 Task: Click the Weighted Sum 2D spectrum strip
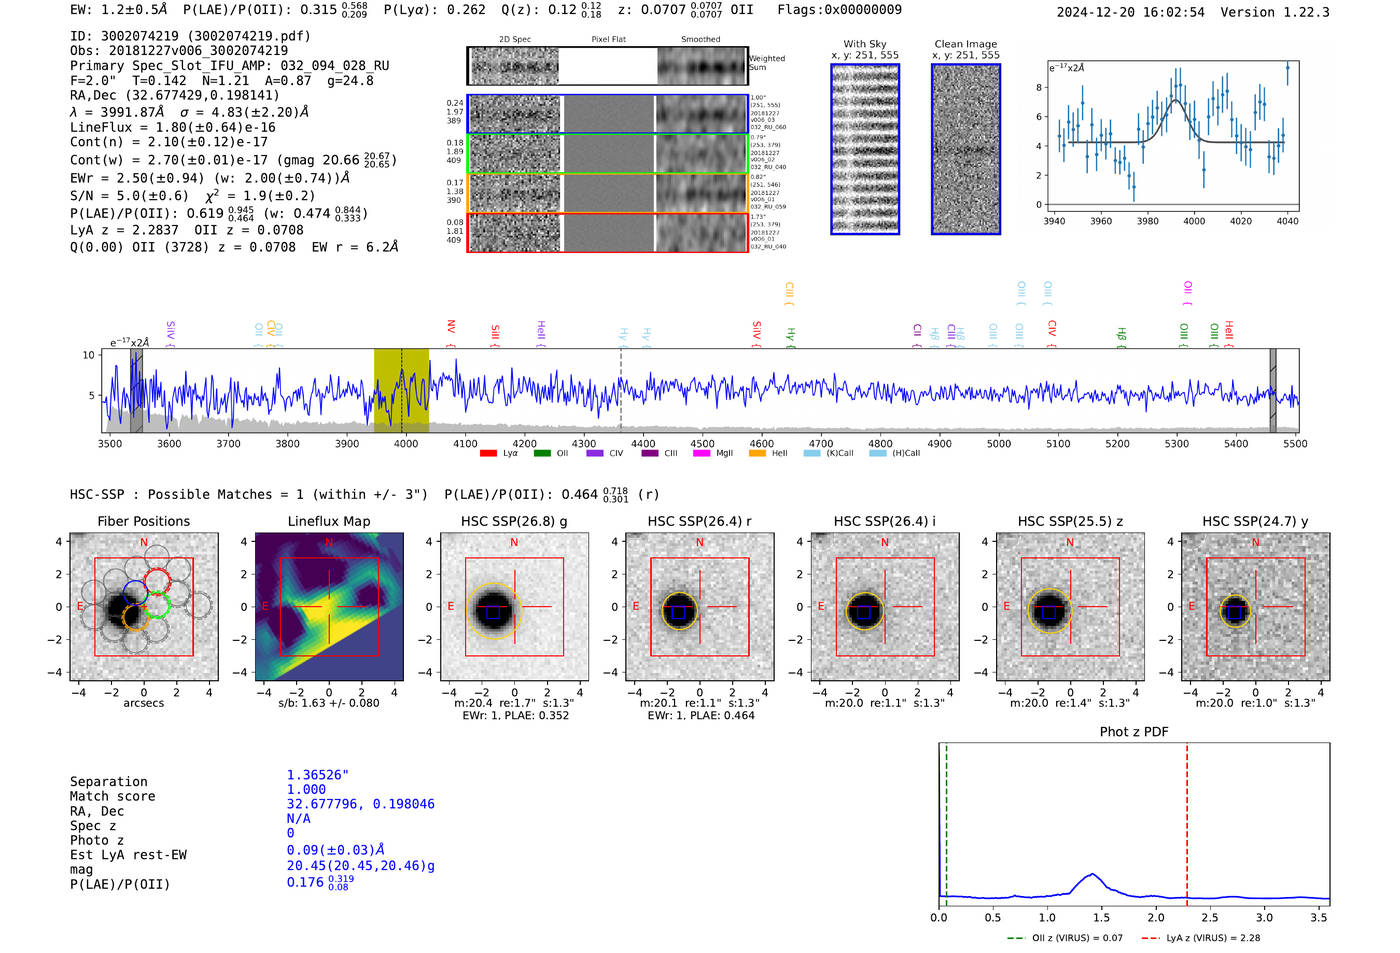coord(608,66)
